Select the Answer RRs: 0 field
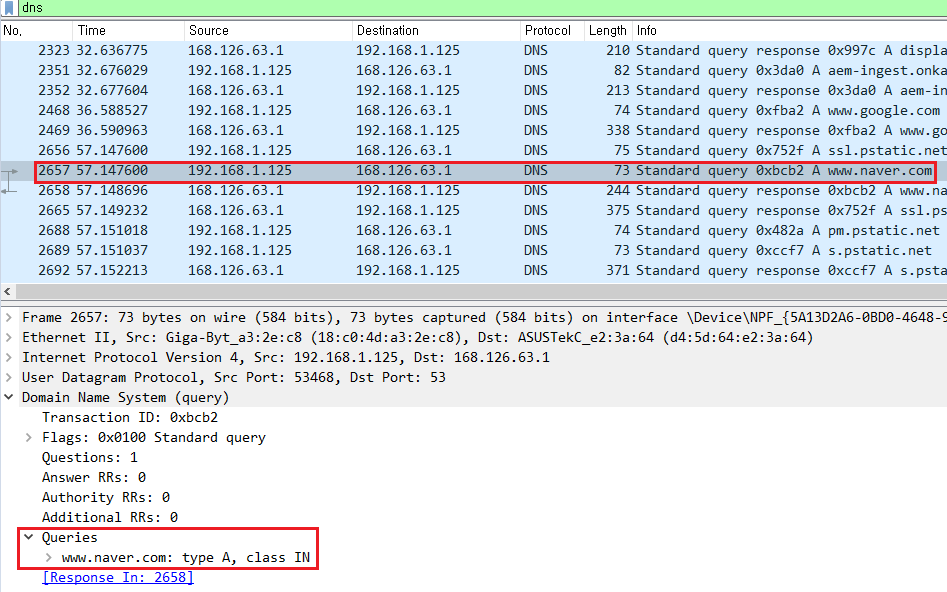947x592 pixels. 94,477
